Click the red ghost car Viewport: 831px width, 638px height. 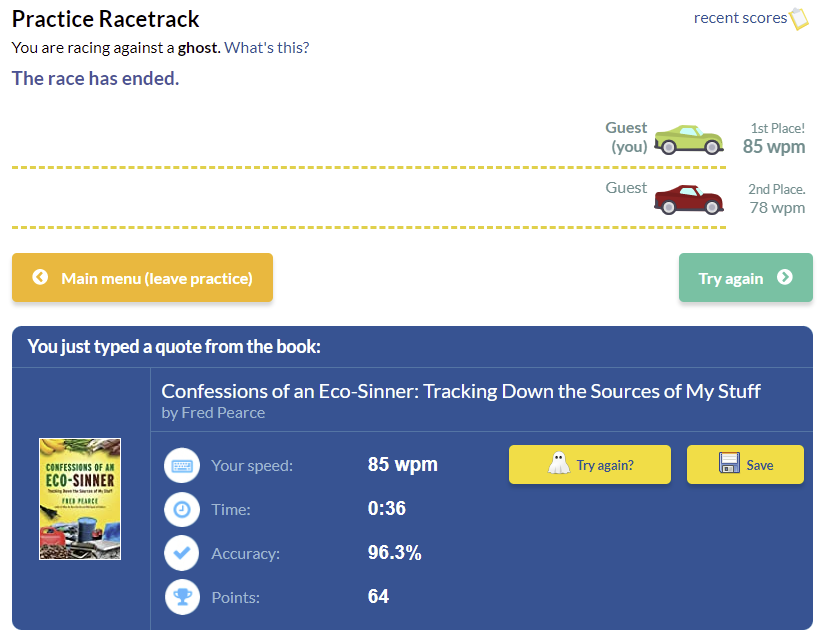coord(688,200)
